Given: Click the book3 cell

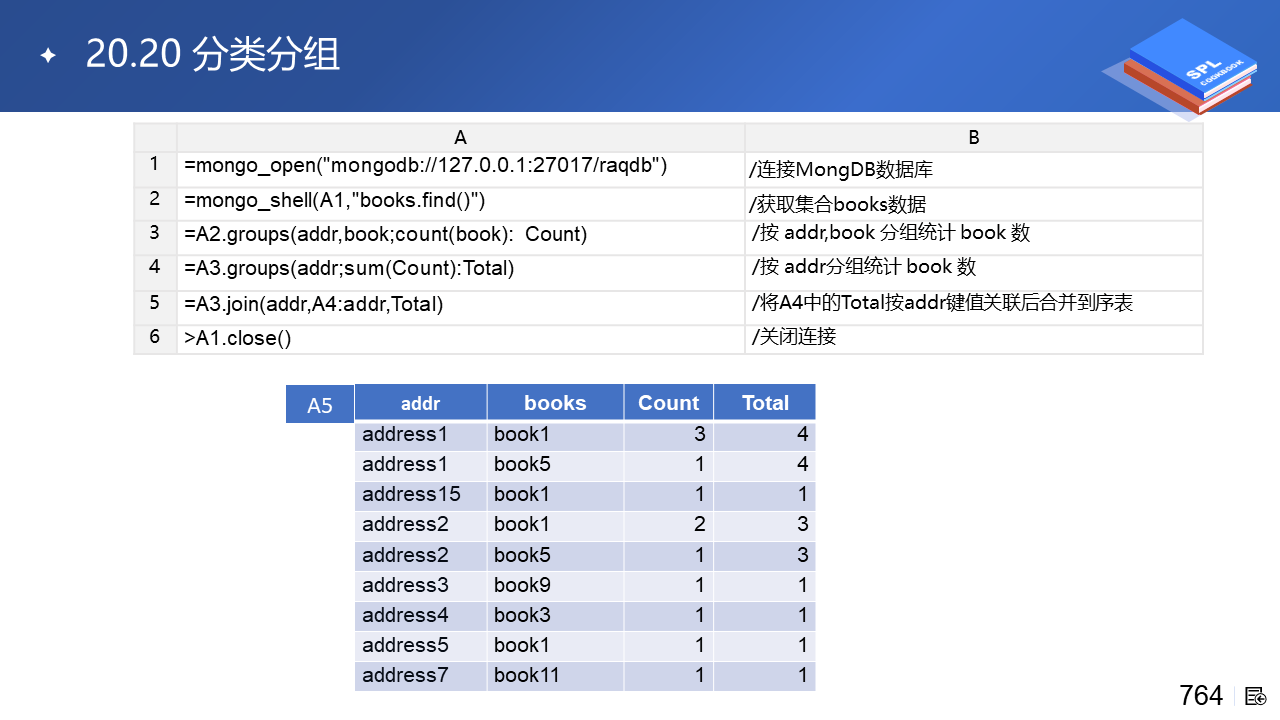Looking at the screenshot, I should tap(555, 615).
